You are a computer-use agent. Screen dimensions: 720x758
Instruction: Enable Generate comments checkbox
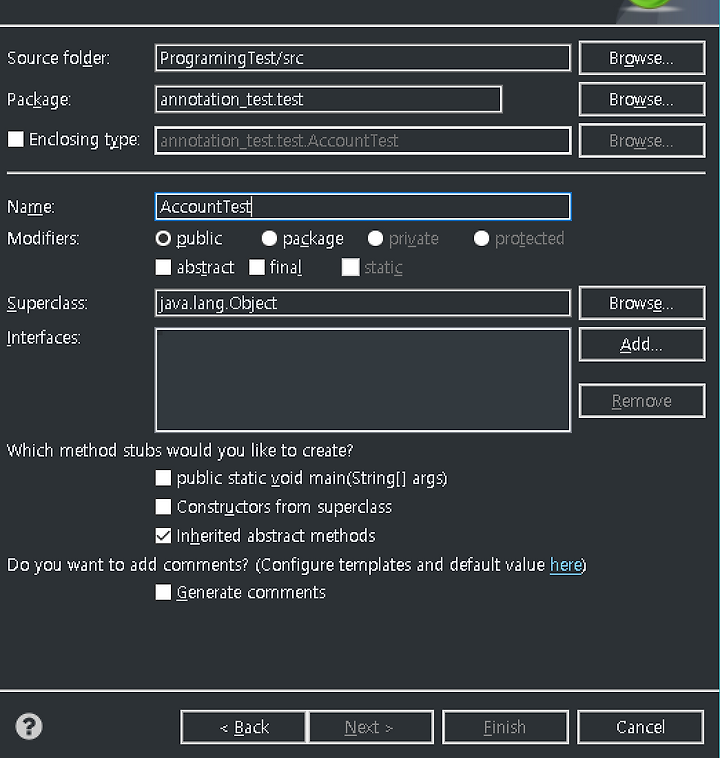(x=163, y=592)
